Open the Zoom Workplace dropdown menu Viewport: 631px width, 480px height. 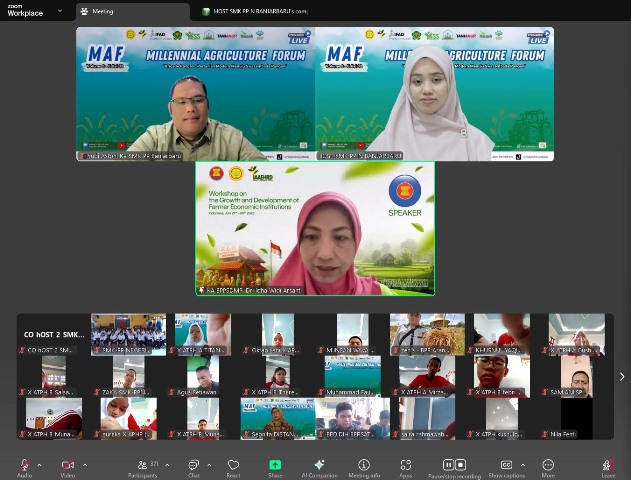click(x=59, y=11)
